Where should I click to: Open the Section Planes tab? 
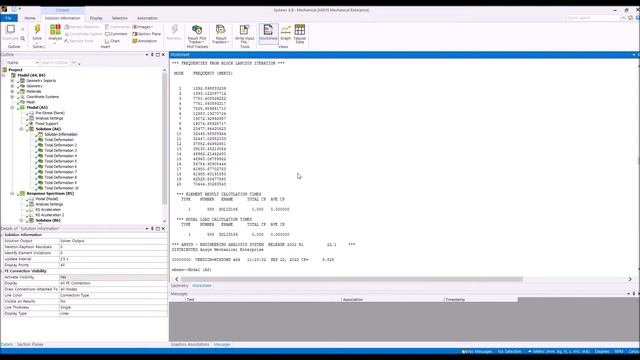(x=30, y=344)
